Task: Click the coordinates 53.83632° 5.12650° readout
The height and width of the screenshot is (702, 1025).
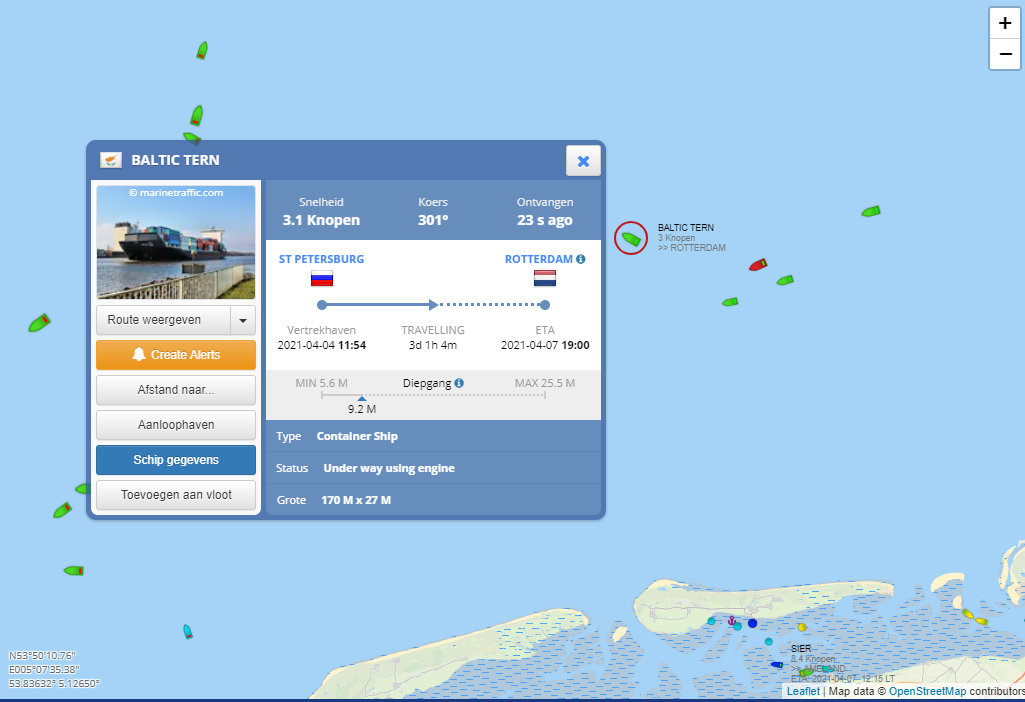Action: click(54, 684)
